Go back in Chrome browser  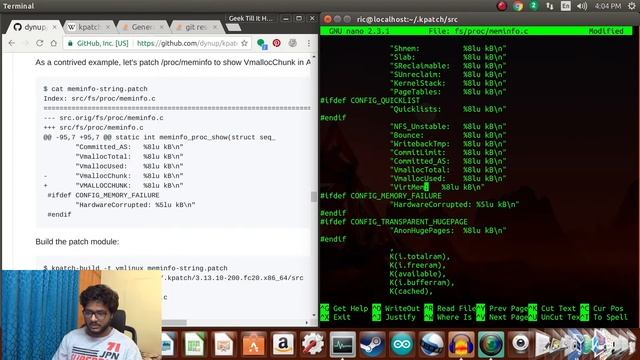[x=11, y=43]
